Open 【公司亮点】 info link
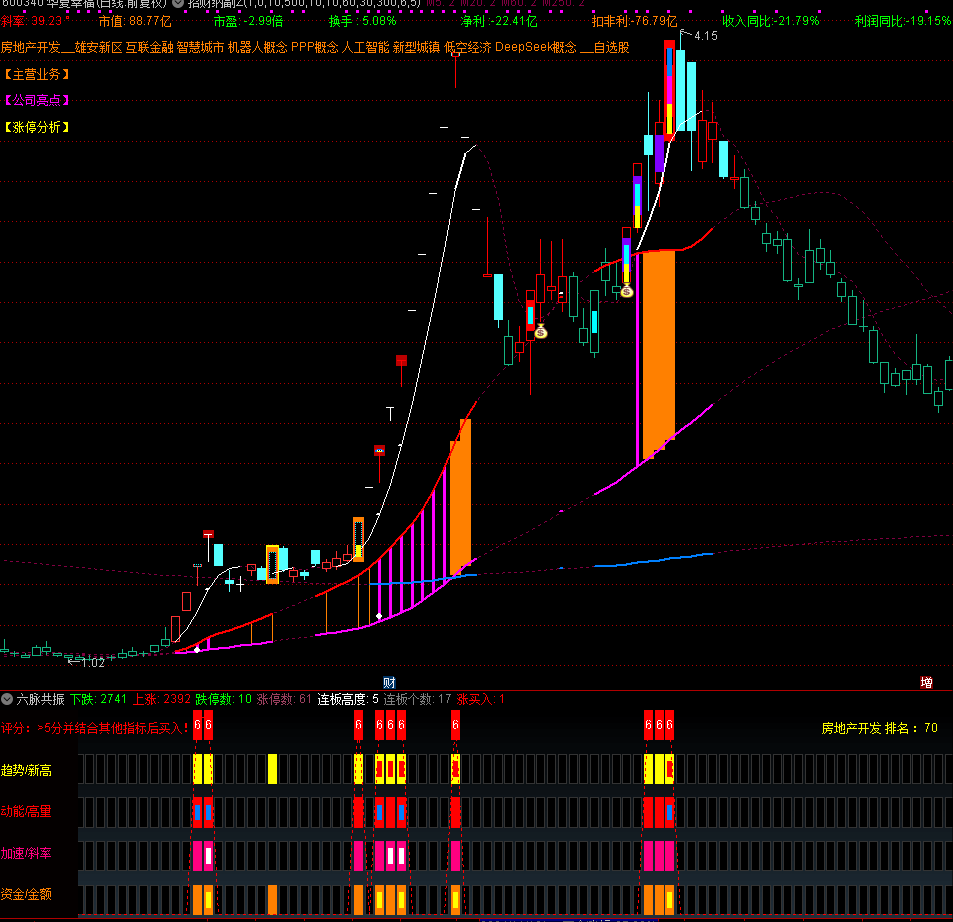Screen dimensions: 953x922 36,100
